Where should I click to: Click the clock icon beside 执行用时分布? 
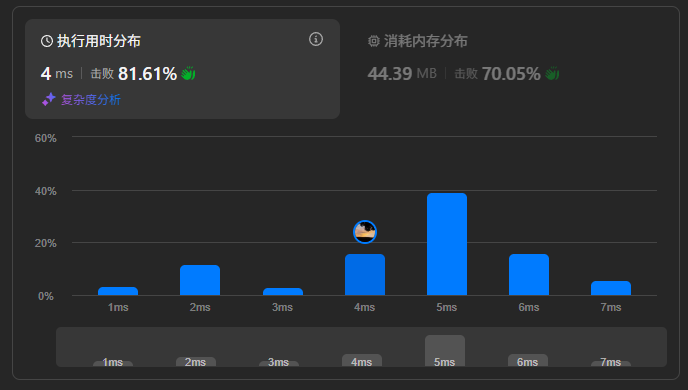pos(47,41)
